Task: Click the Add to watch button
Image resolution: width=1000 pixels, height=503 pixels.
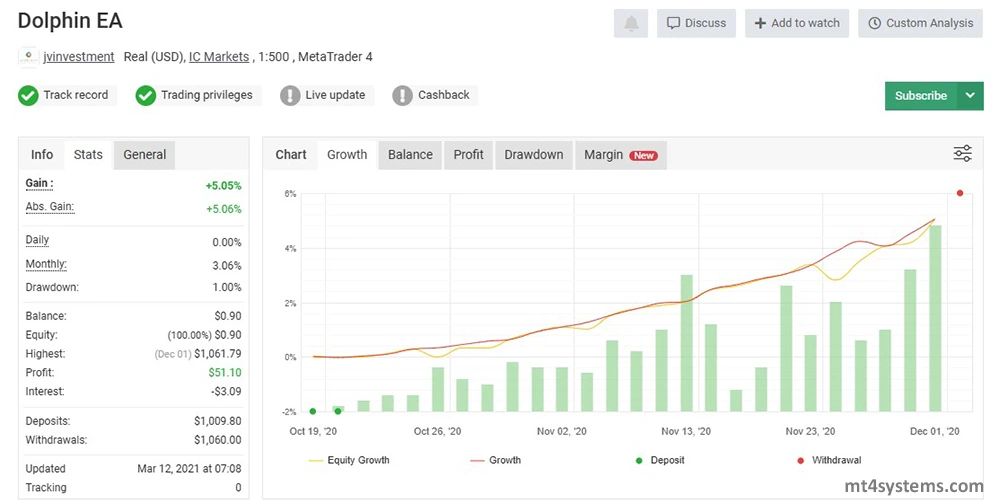Action: (x=797, y=23)
